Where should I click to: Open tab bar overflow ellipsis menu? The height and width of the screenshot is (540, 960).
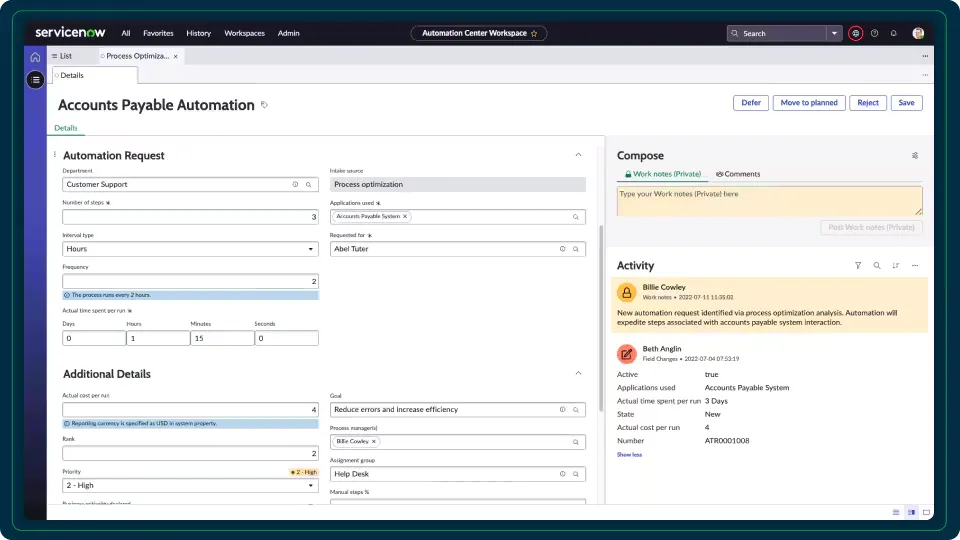click(x=925, y=56)
